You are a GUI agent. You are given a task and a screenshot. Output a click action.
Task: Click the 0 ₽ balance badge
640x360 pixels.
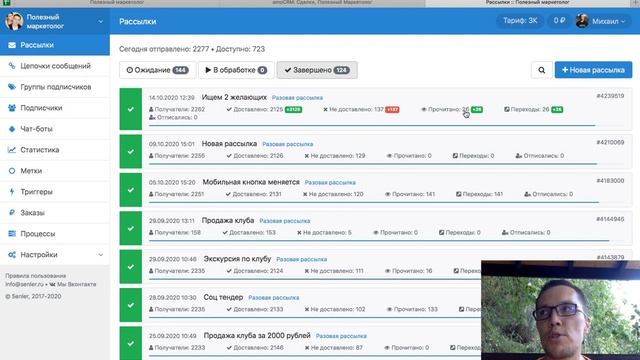pyautogui.click(x=559, y=21)
